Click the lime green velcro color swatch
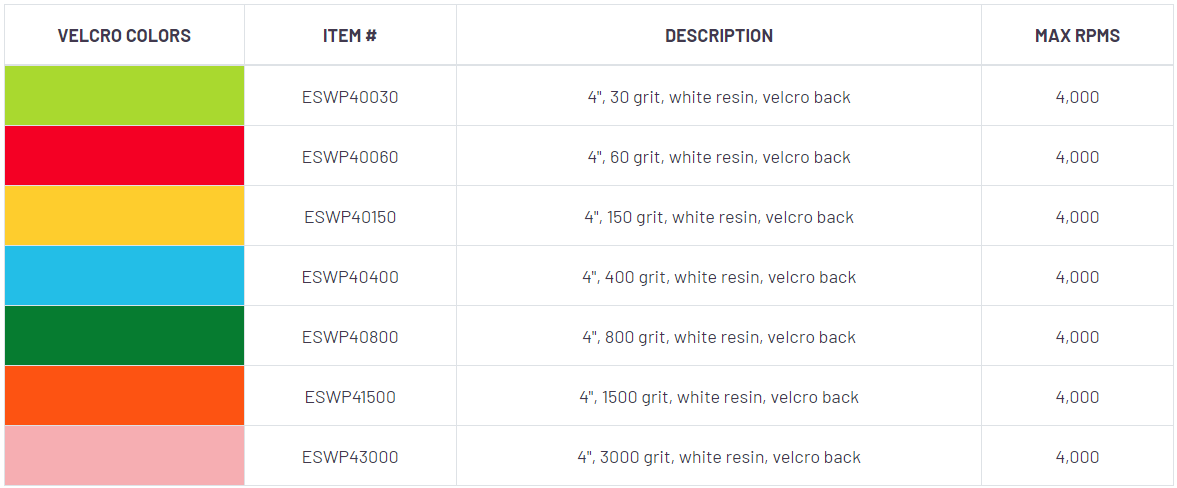The height and width of the screenshot is (488, 1177). tap(124, 96)
